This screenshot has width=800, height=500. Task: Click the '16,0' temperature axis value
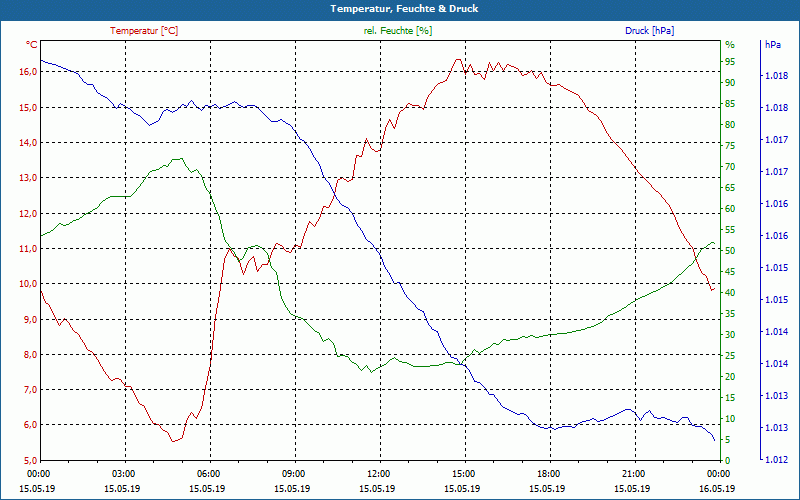coord(28,71)
